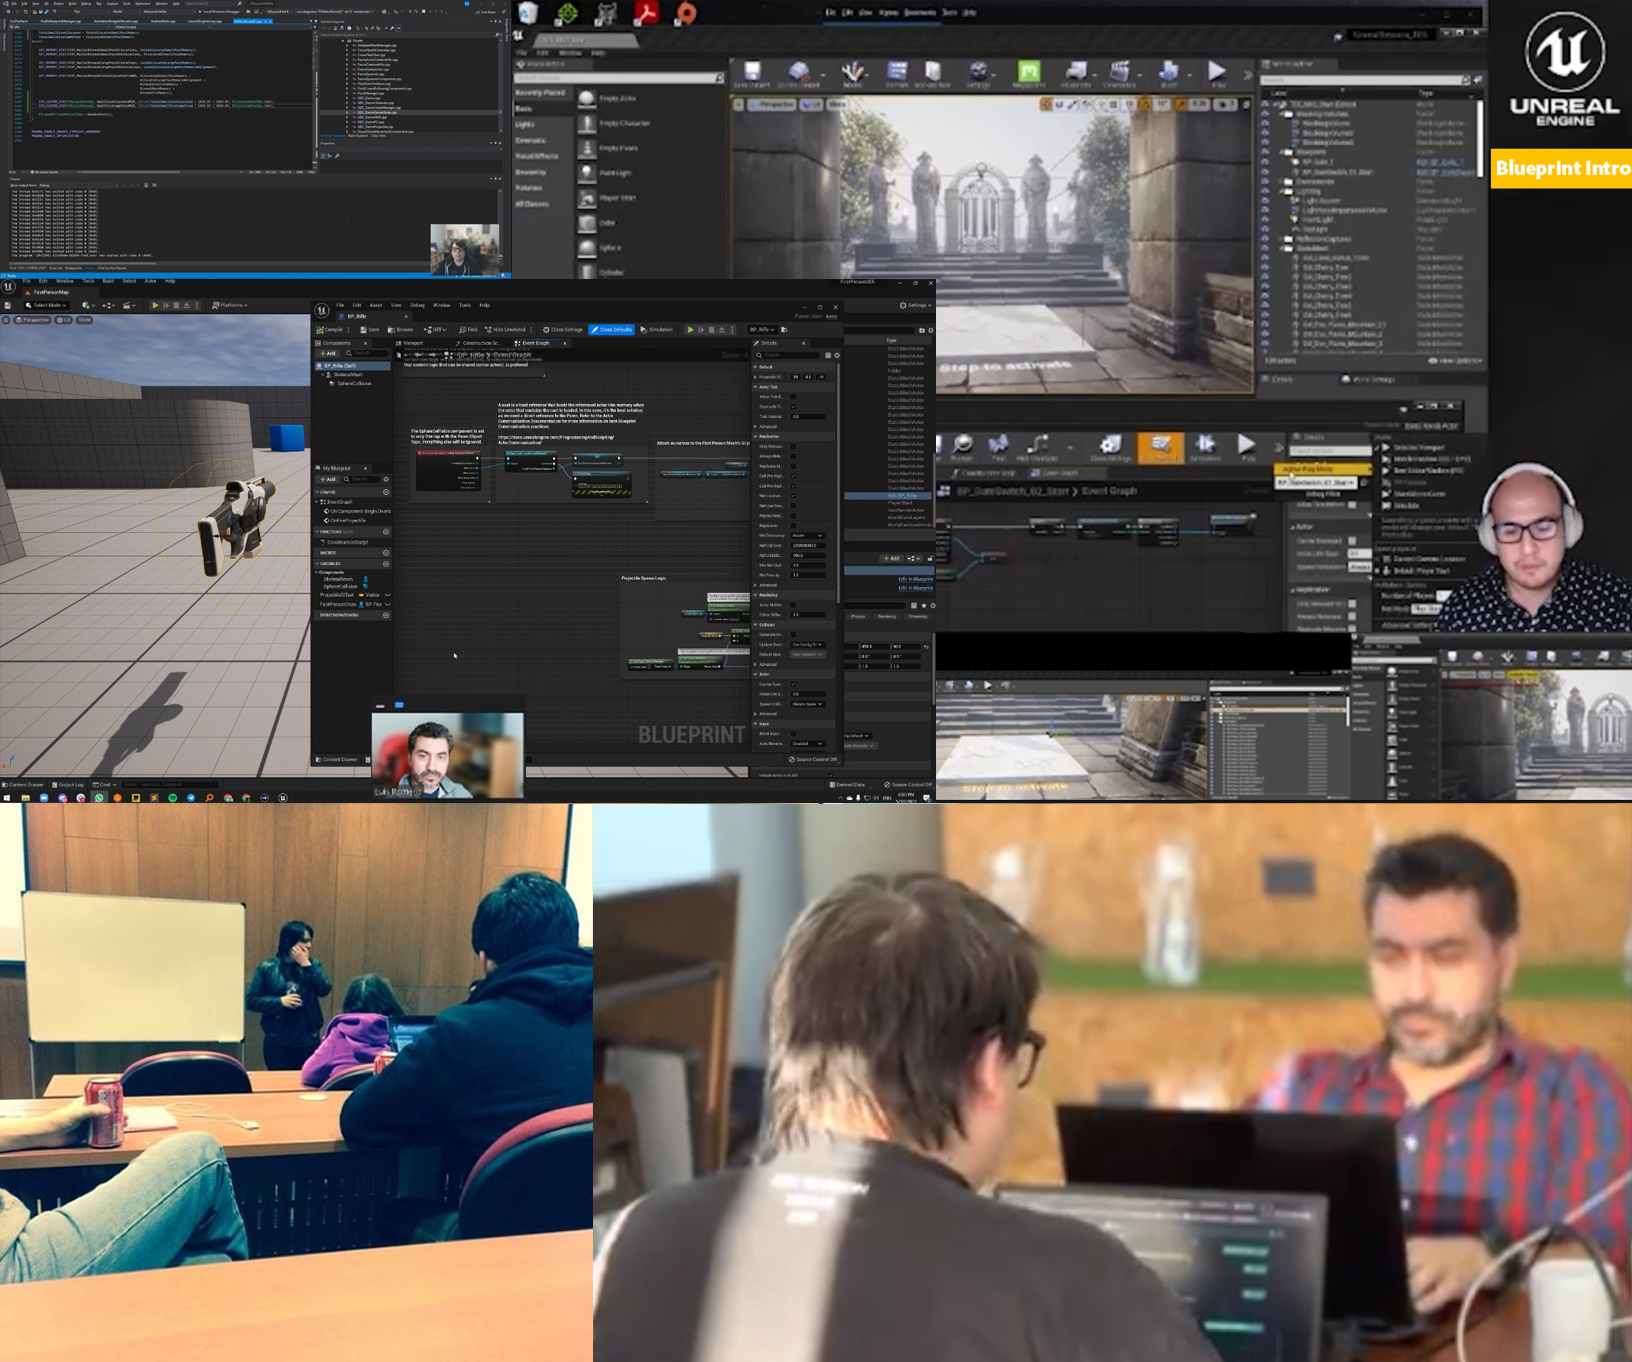Click Add in the My Blueprint panel
Screen dimensions: 1632x1362
click(x=327, y=479)
